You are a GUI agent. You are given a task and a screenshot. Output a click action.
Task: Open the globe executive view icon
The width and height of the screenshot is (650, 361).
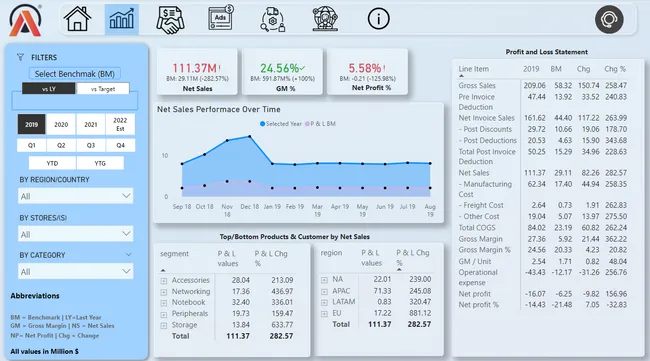click(325, 19)
